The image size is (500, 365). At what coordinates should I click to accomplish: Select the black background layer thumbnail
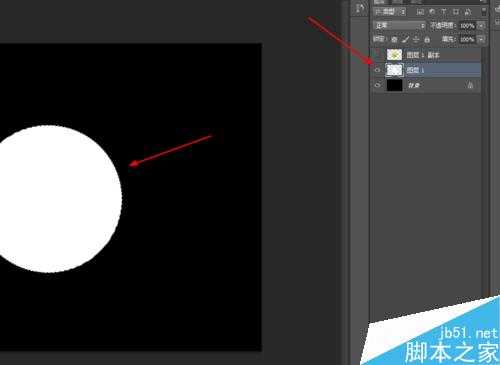395,85
